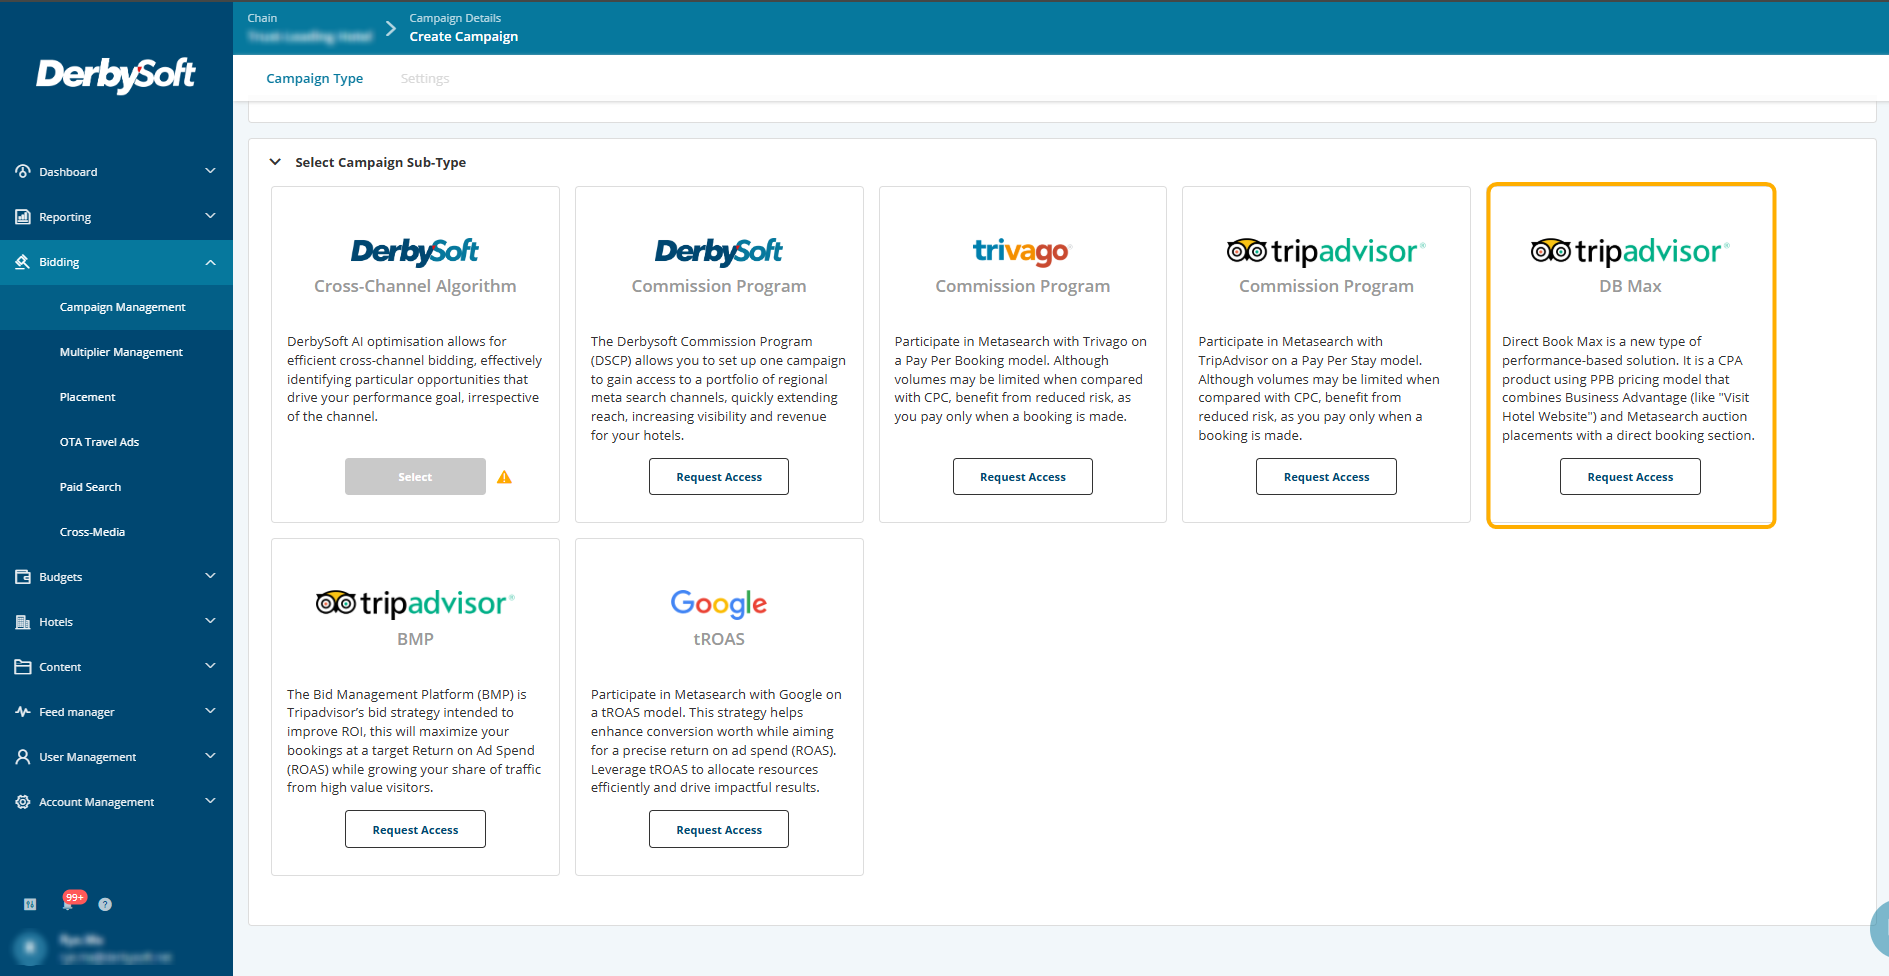1889x976 pixels.
Task: Click the Google logo on tROAS card
Action: tap(719, 603)
